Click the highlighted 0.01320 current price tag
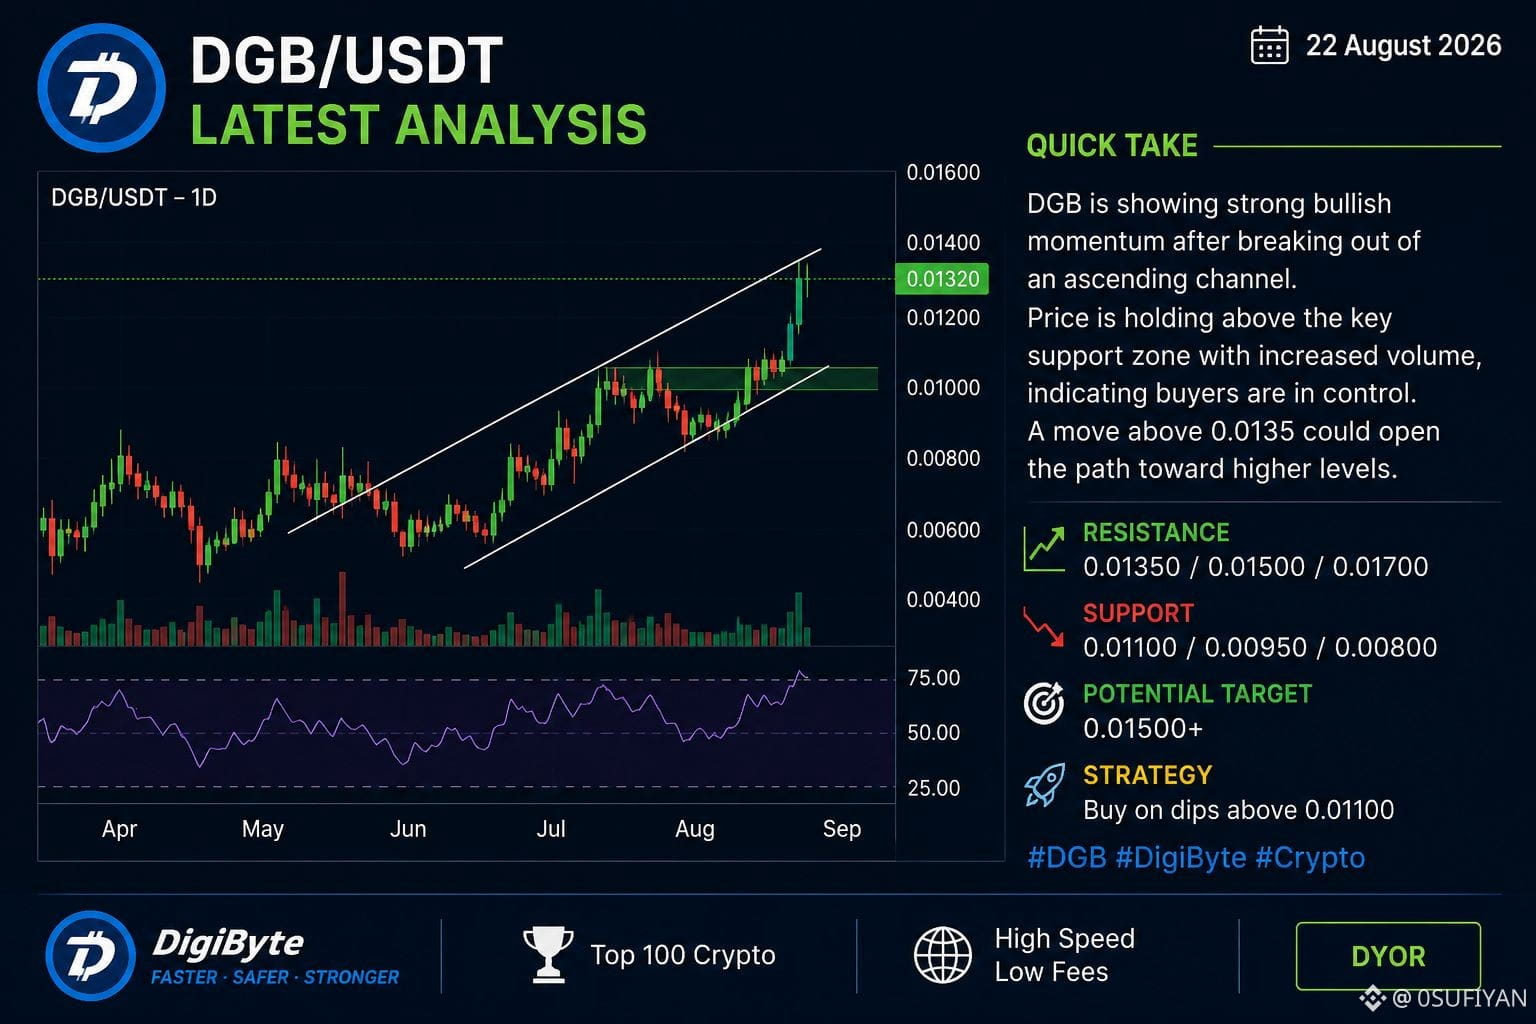1536x1024 pixels. (942, 279)
